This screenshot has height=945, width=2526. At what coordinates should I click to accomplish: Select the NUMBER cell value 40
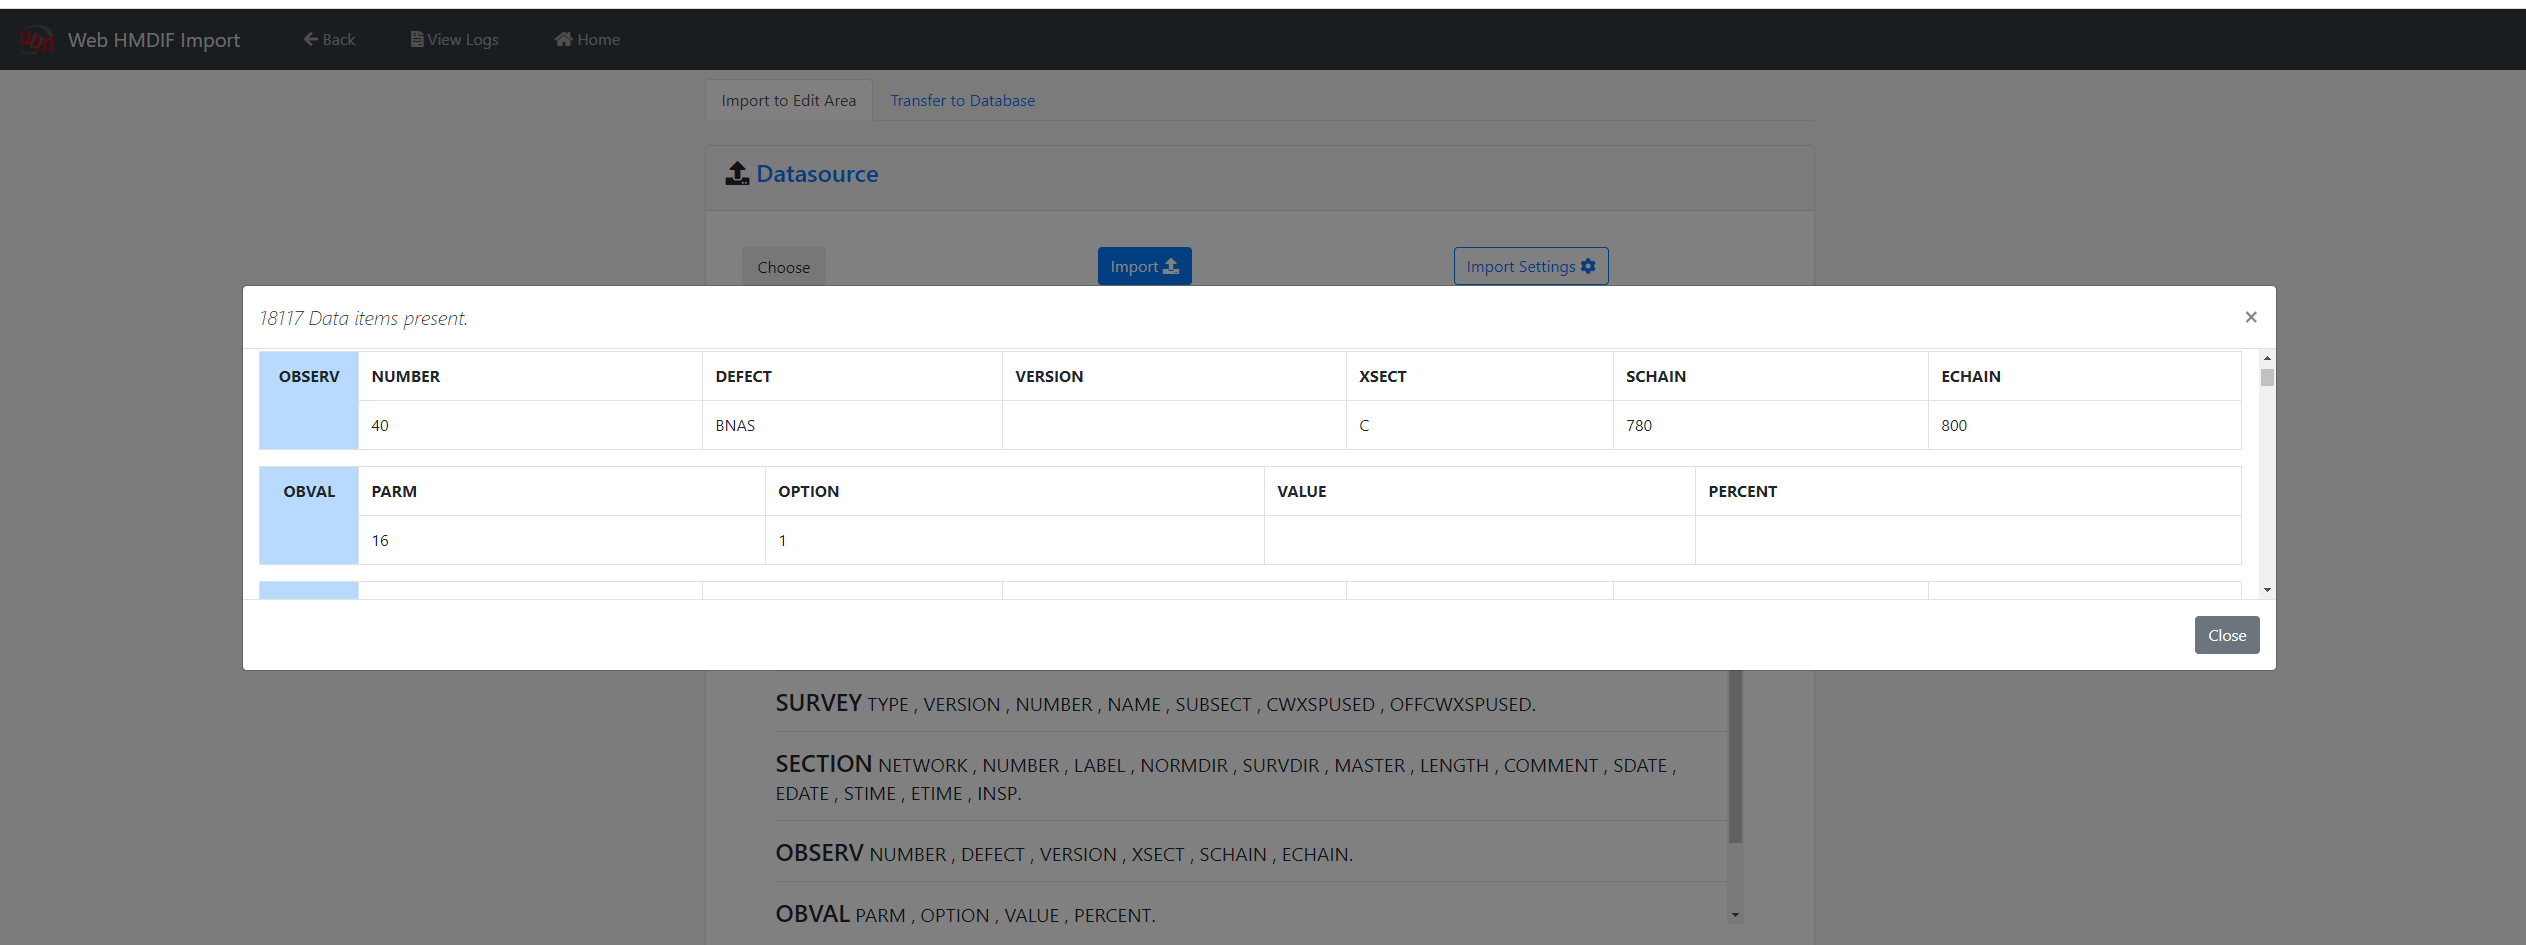click(530, 425)
